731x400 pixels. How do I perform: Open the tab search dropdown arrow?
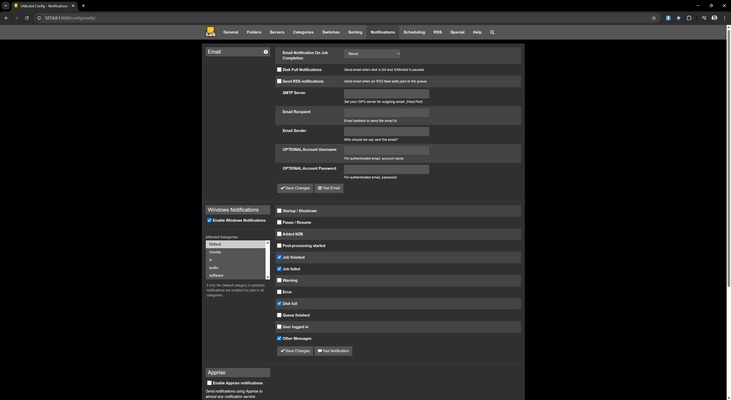(6, 6)
